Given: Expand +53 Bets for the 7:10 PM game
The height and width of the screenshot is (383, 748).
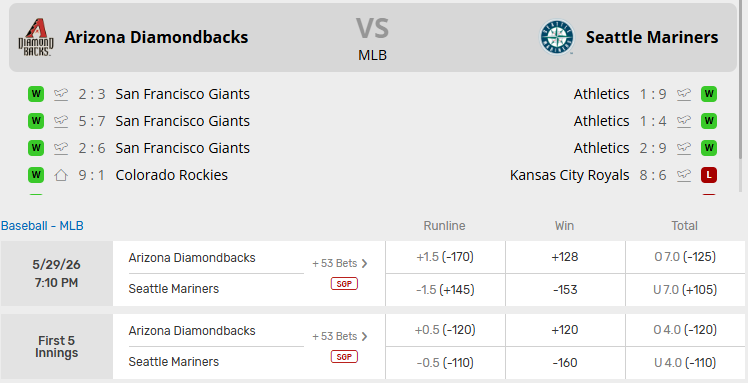Looking at the screenshot, I should point(340,263).
